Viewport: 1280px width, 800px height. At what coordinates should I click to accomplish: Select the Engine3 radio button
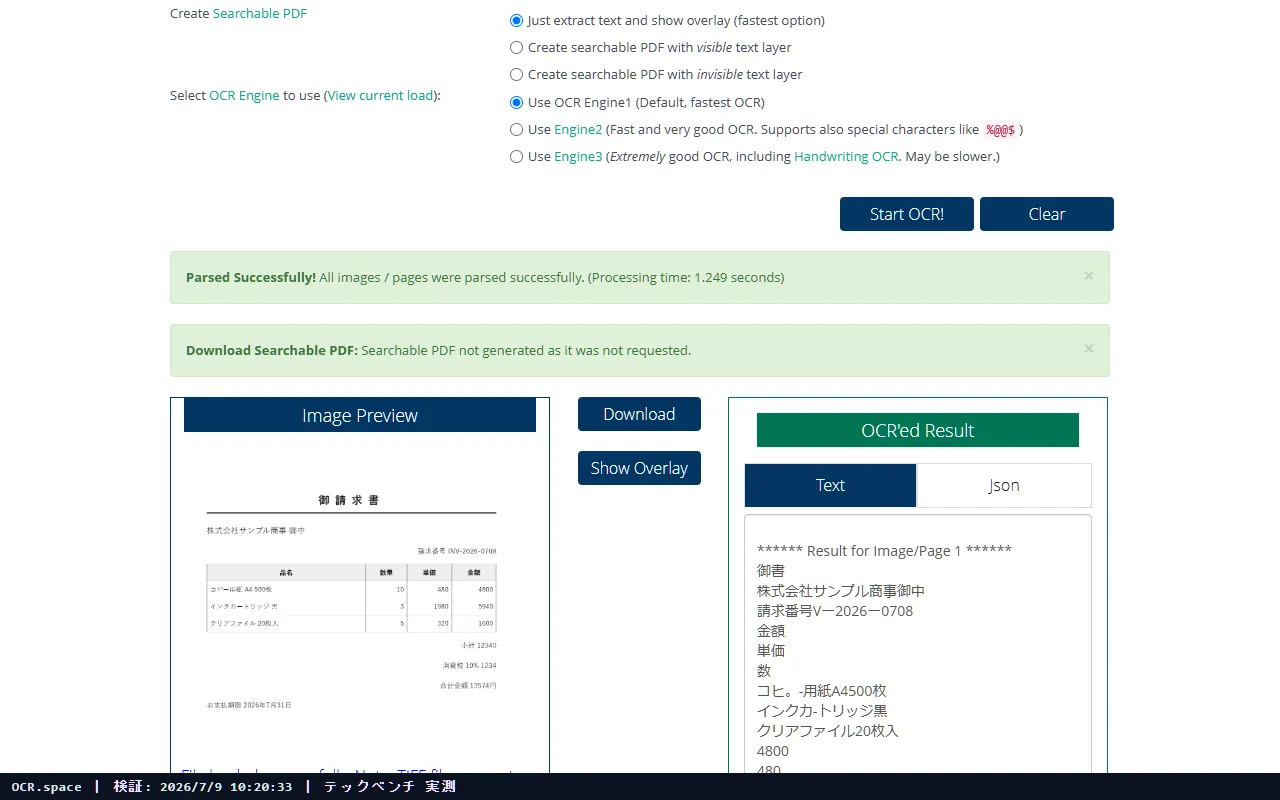tap(516, 156)
